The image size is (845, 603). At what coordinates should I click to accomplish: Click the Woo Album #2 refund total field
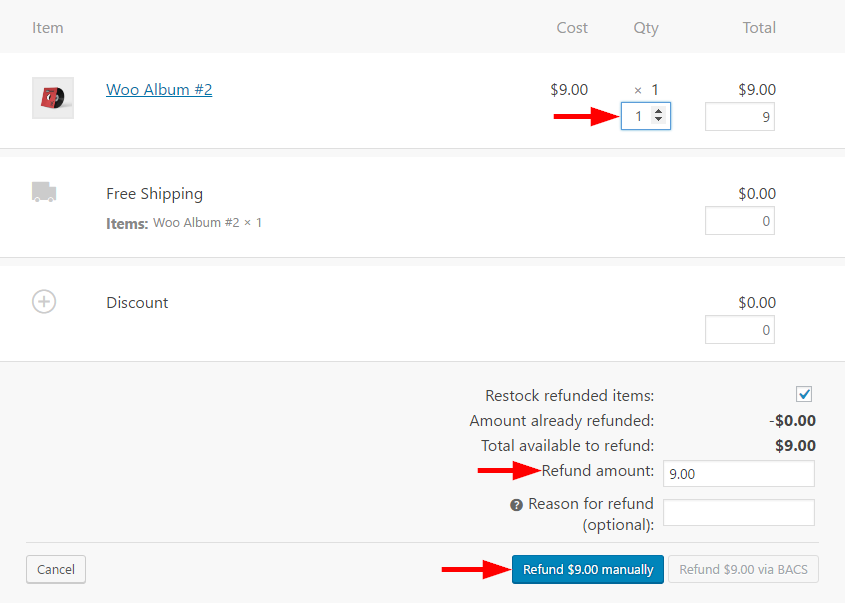739,117
